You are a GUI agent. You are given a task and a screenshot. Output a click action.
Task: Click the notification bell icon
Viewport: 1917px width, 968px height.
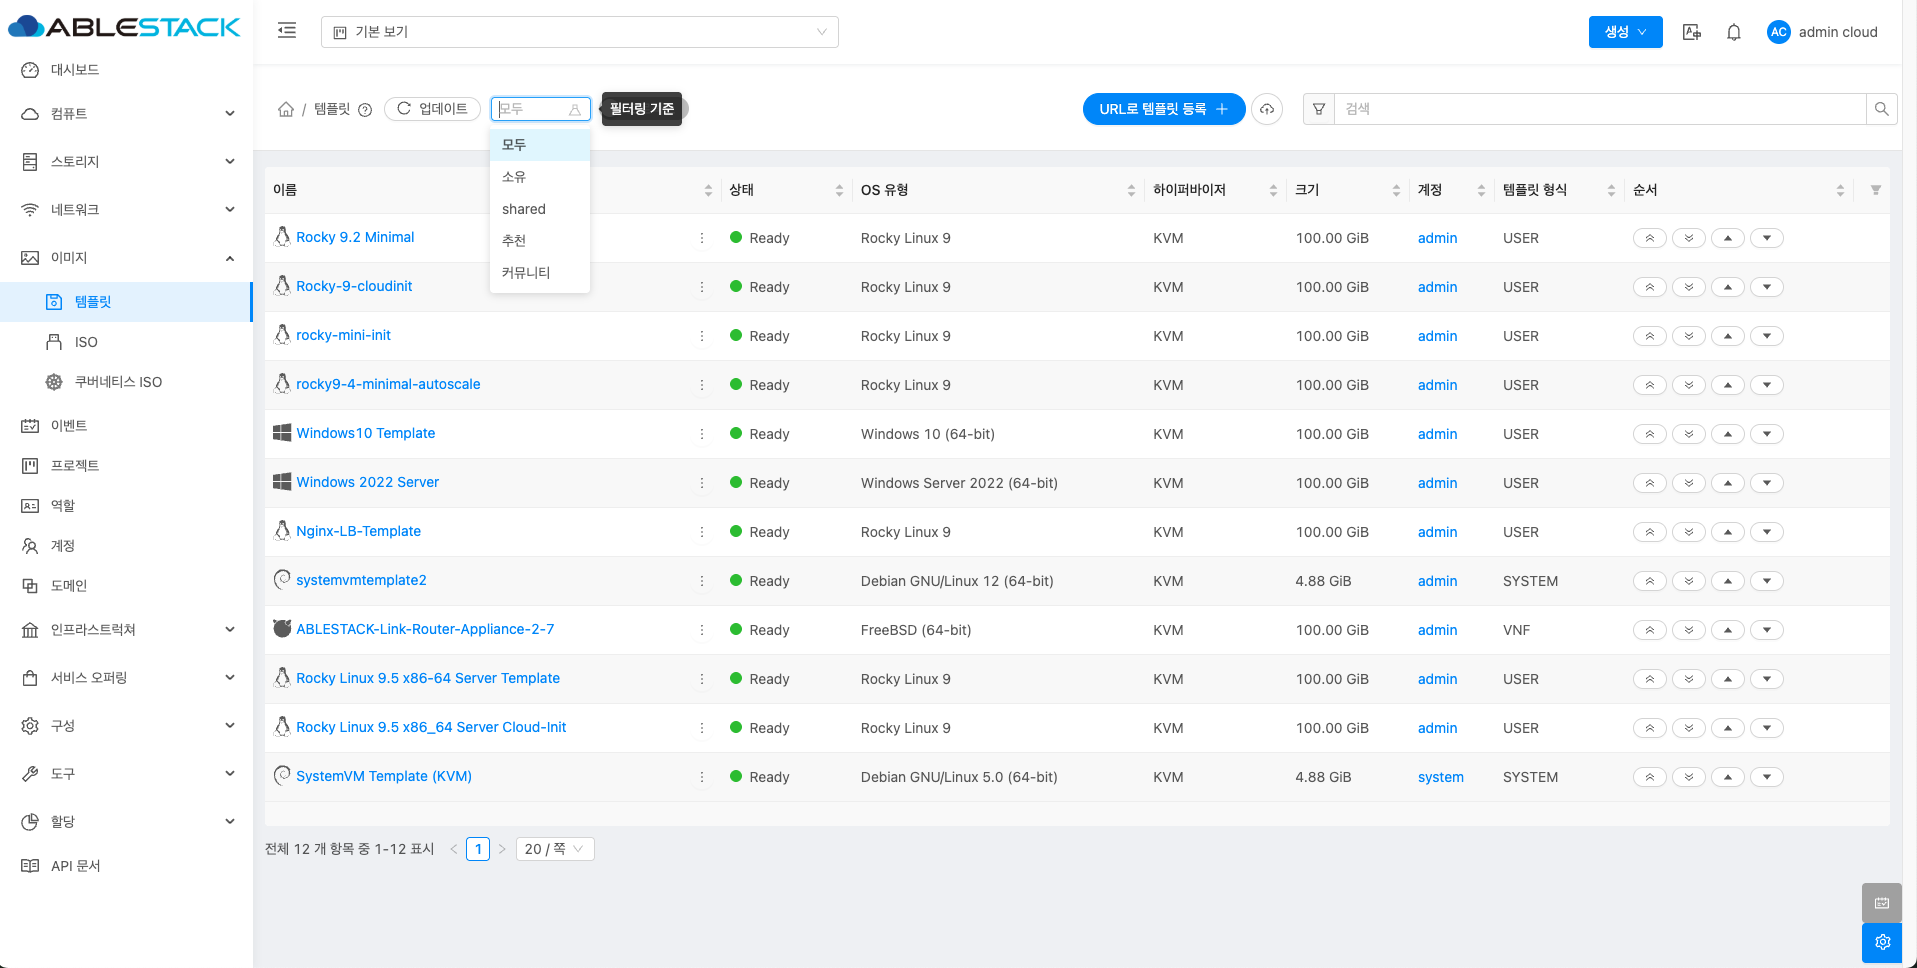pyautogui.click(x=1734, y=32)
